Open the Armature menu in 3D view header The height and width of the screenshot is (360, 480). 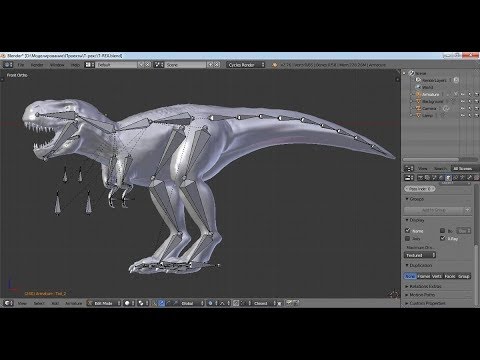click(73, 303)
